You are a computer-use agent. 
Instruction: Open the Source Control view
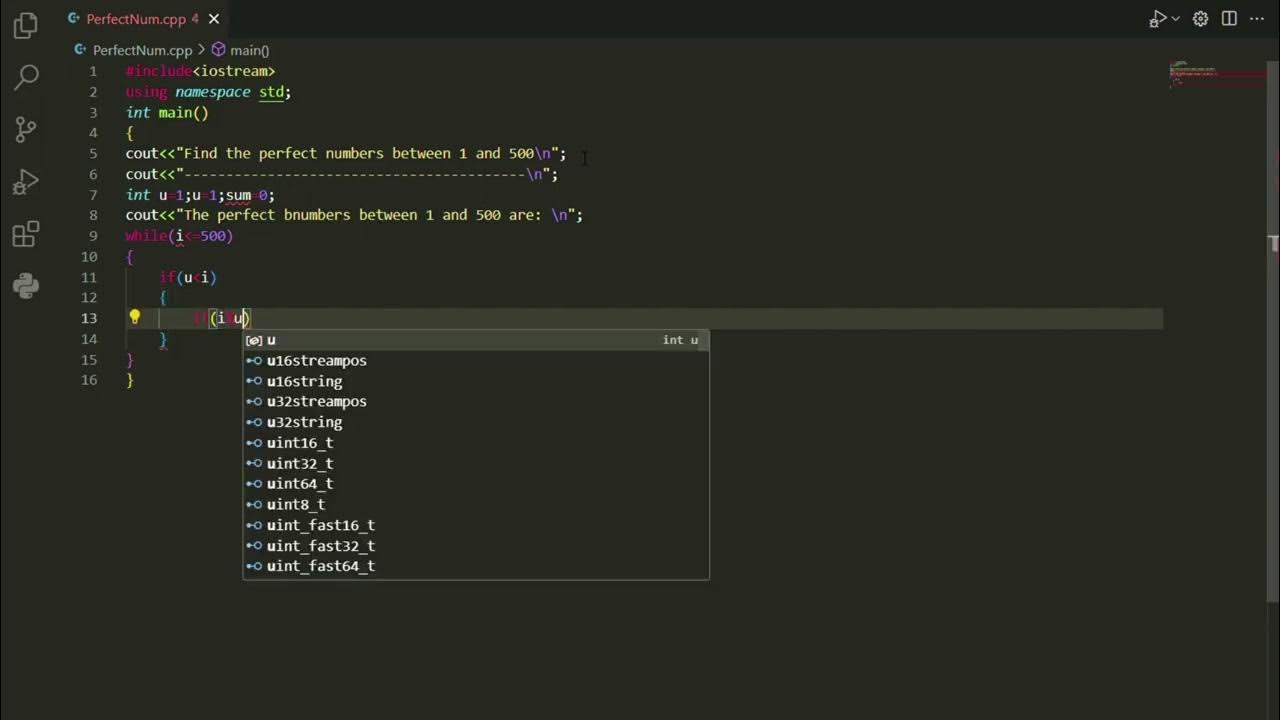click(x=26, y=129)
